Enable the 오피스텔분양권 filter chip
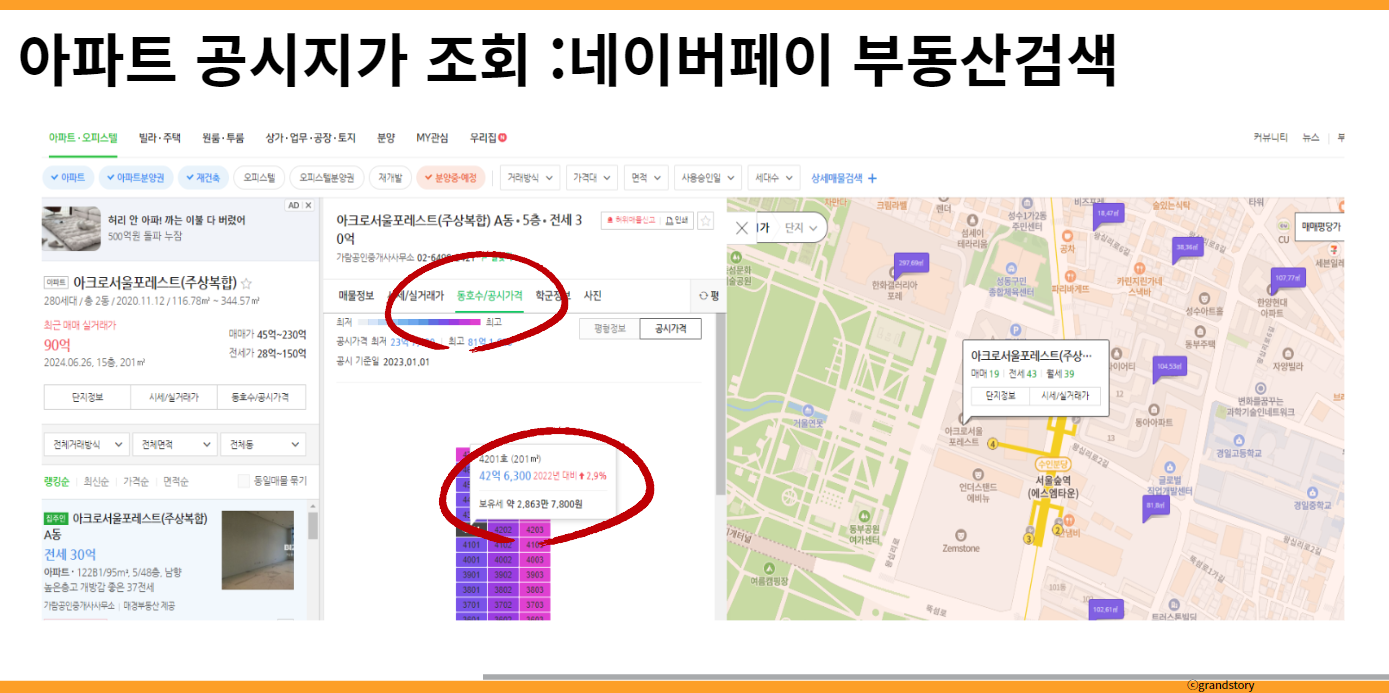This screenshot has height=693, width=1389. coord(327,178)
